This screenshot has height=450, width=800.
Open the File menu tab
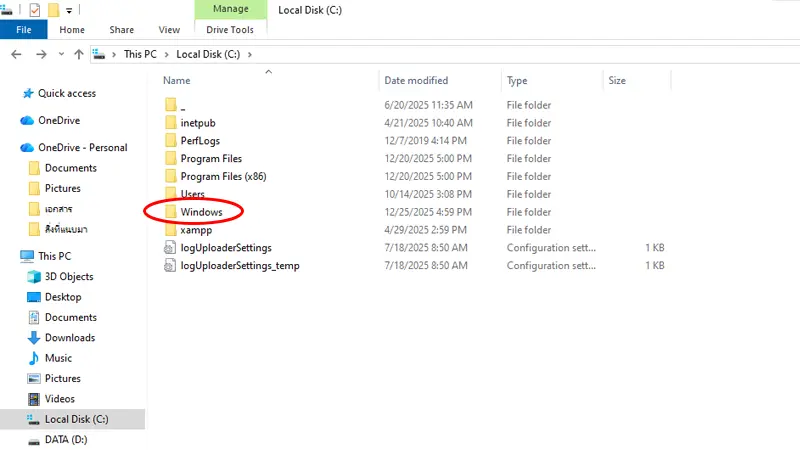(x=23, y=30)
